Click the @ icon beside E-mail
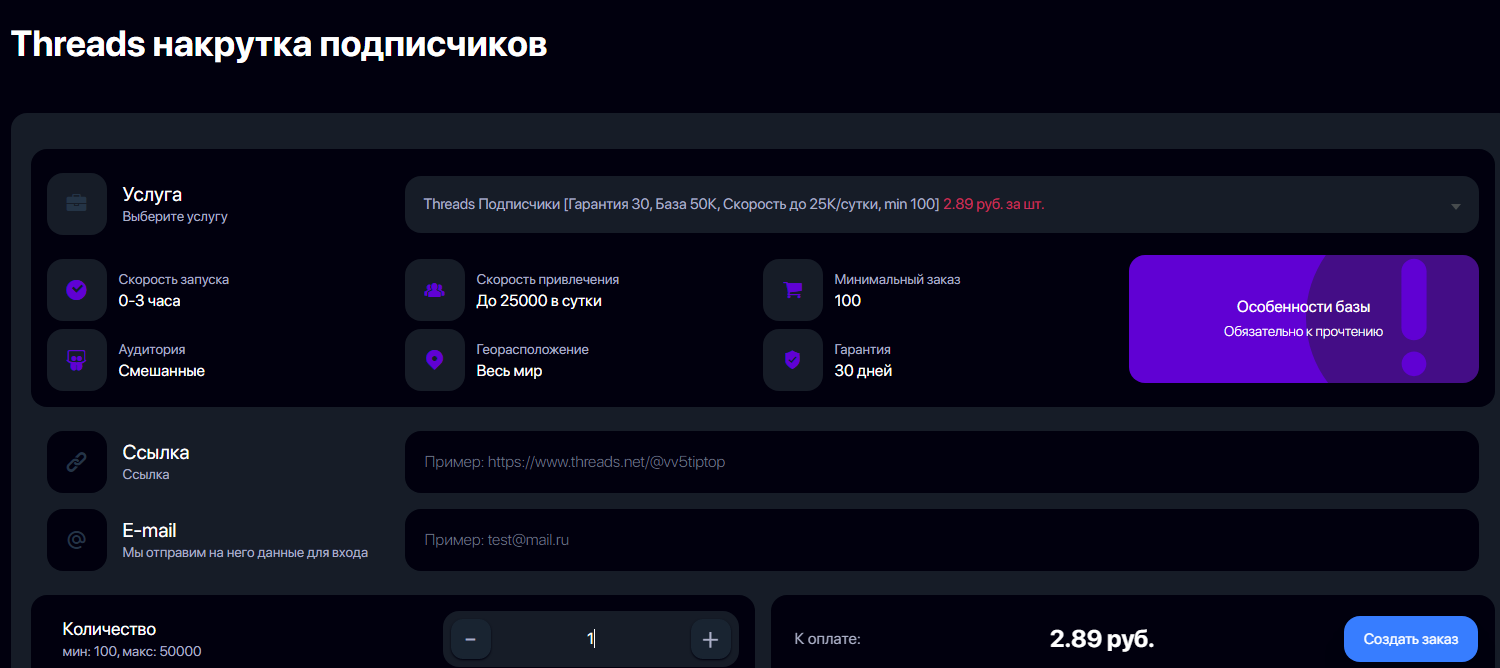 click(76, 540)
